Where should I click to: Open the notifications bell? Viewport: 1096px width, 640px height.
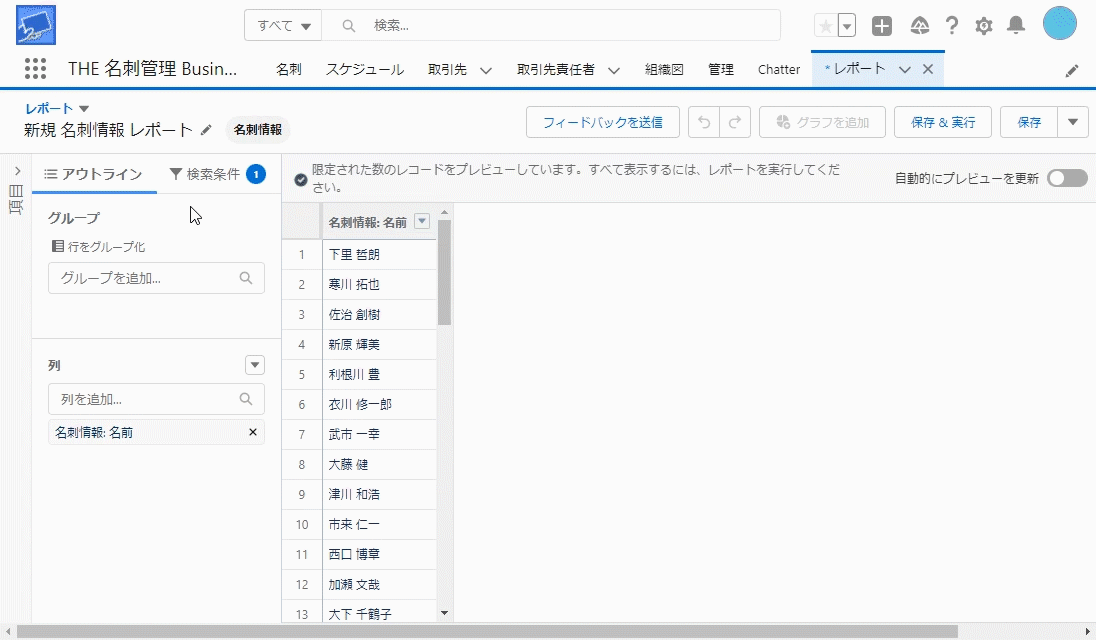pos(1016,26)
